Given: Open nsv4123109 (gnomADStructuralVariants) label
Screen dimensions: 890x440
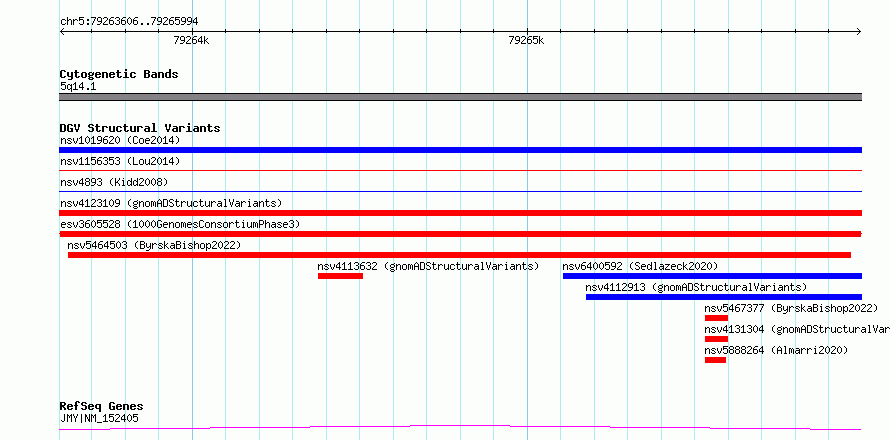Looking at the screenshot, I should coord(171,203).
